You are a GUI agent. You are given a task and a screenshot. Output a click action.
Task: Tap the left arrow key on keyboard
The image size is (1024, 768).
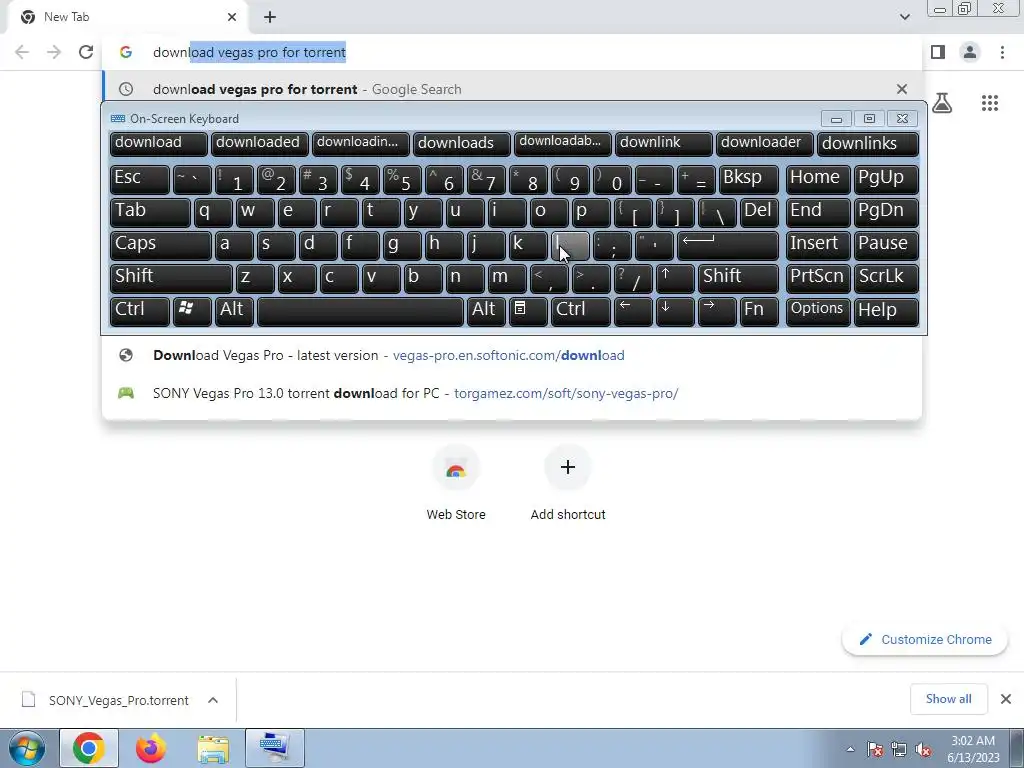(x=633, y=312)
